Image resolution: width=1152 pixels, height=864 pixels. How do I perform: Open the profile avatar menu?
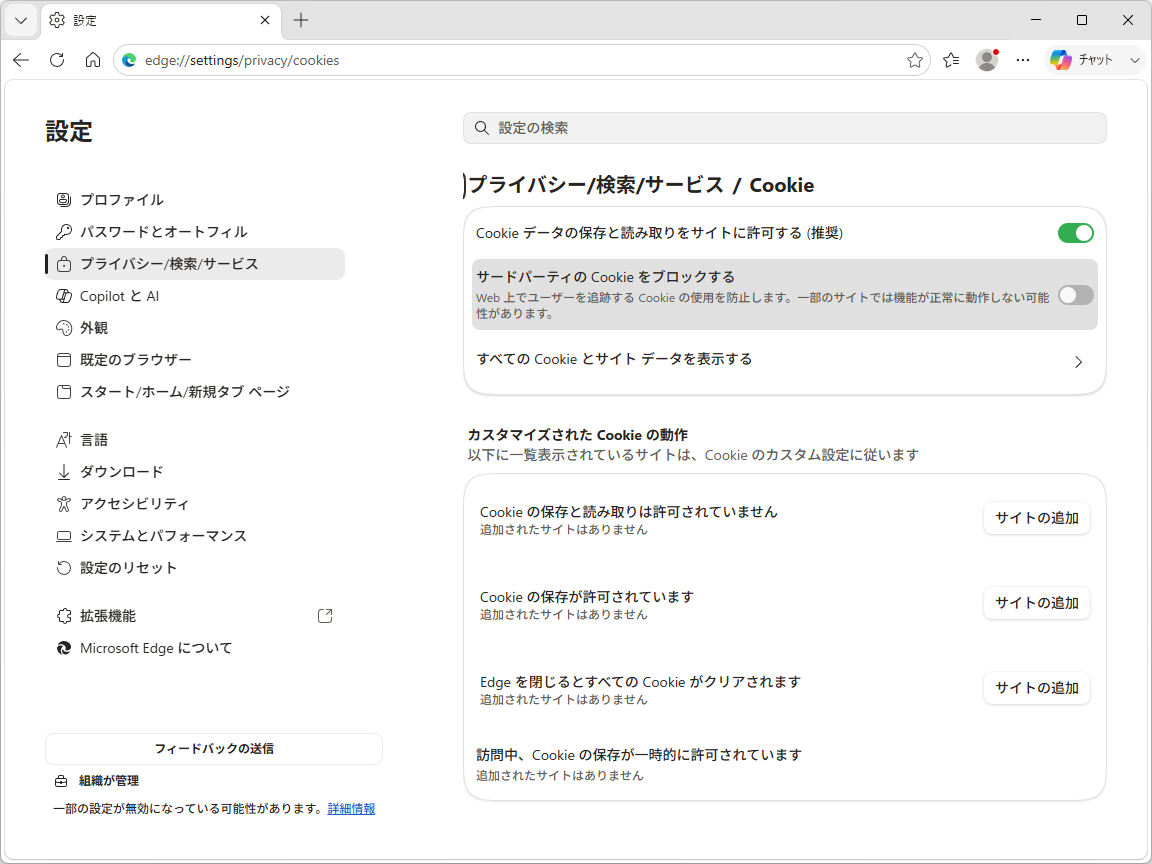pyautogui.click(x=987, y=60)
